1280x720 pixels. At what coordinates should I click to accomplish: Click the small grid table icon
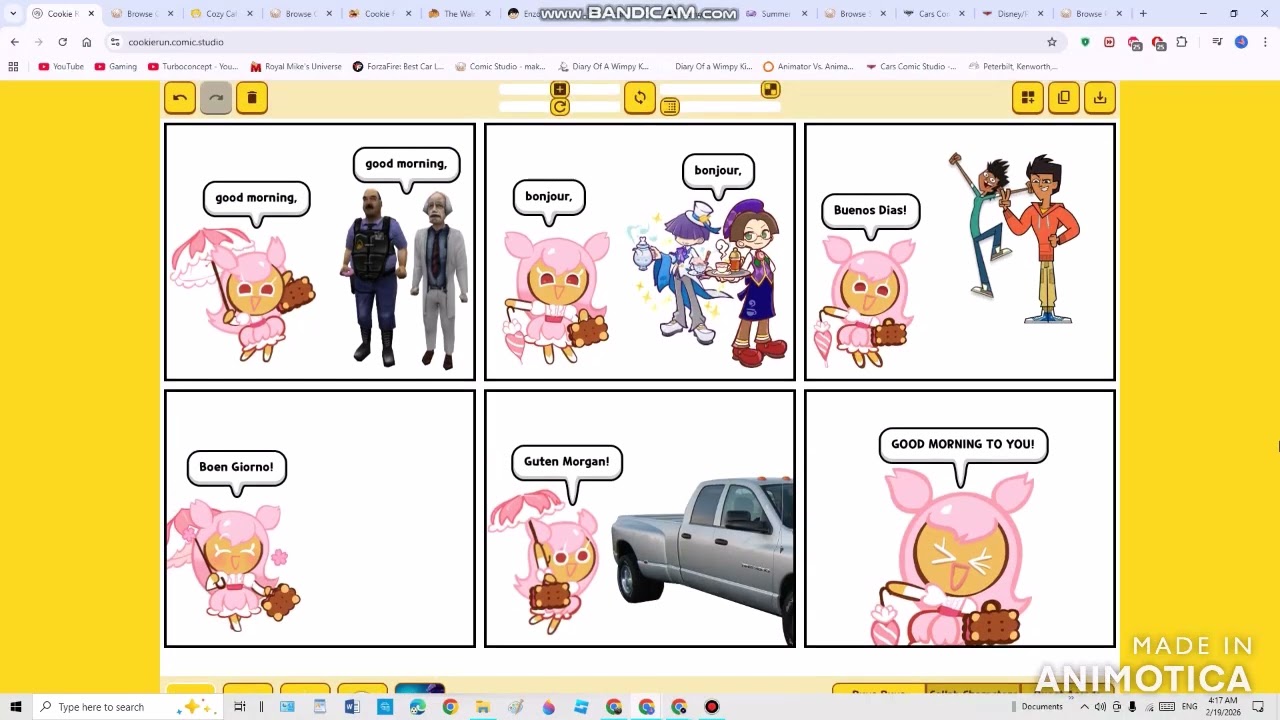(670, 107)
